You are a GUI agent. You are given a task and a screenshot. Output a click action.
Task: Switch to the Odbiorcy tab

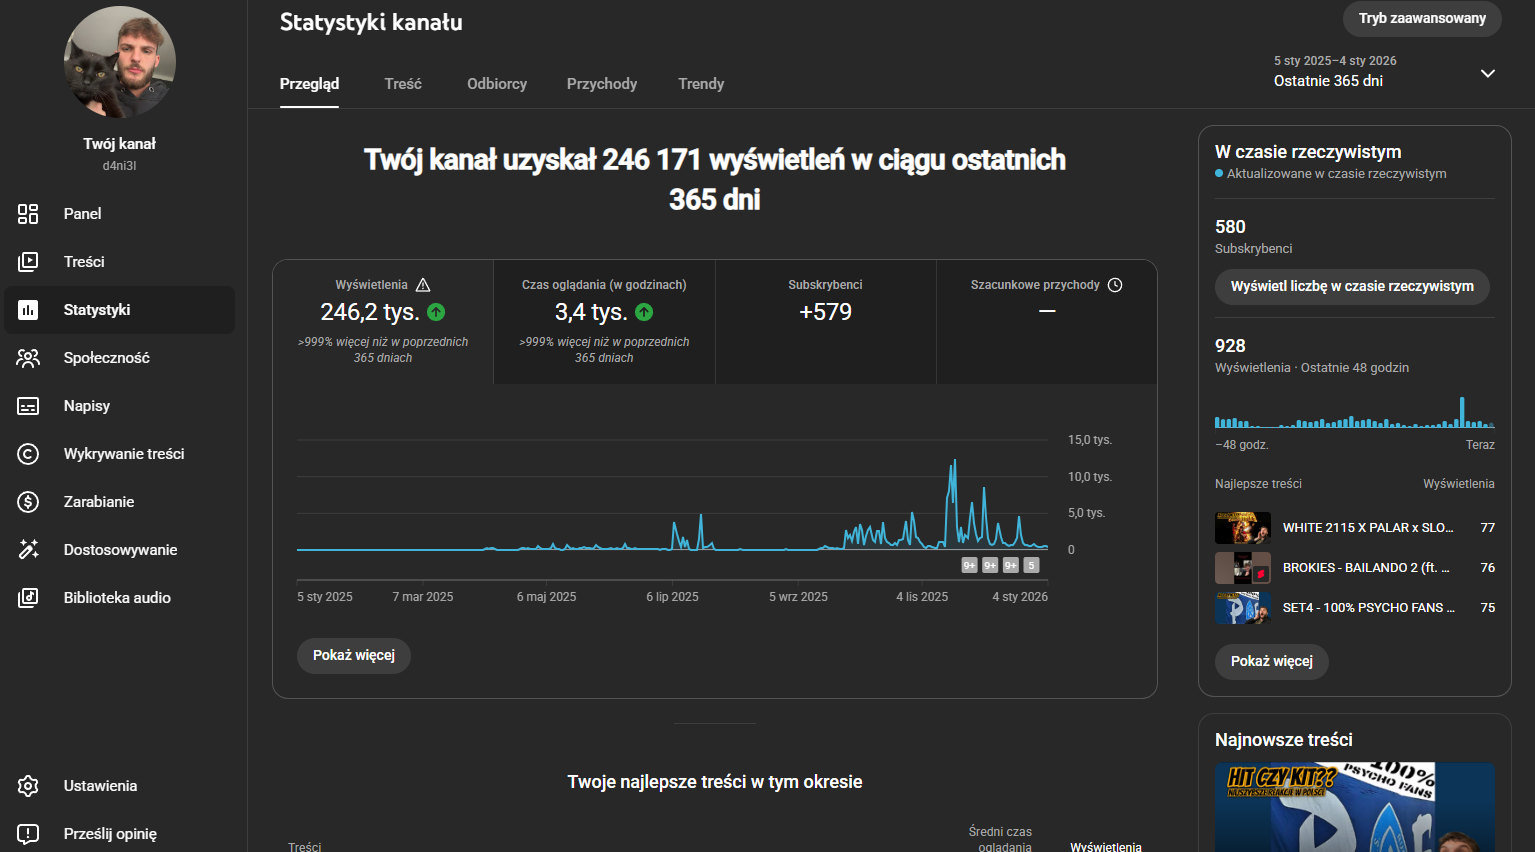[x=496, y=84]
